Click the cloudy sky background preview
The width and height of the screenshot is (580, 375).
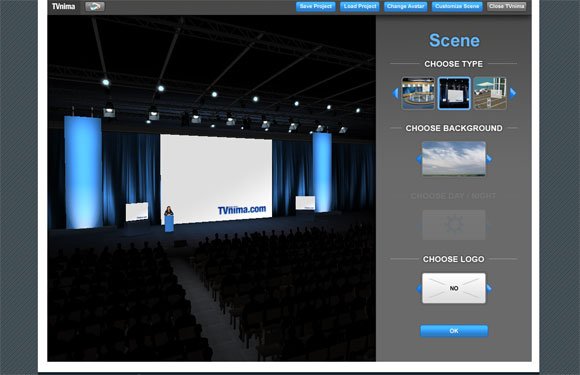[x=454, y=158]
